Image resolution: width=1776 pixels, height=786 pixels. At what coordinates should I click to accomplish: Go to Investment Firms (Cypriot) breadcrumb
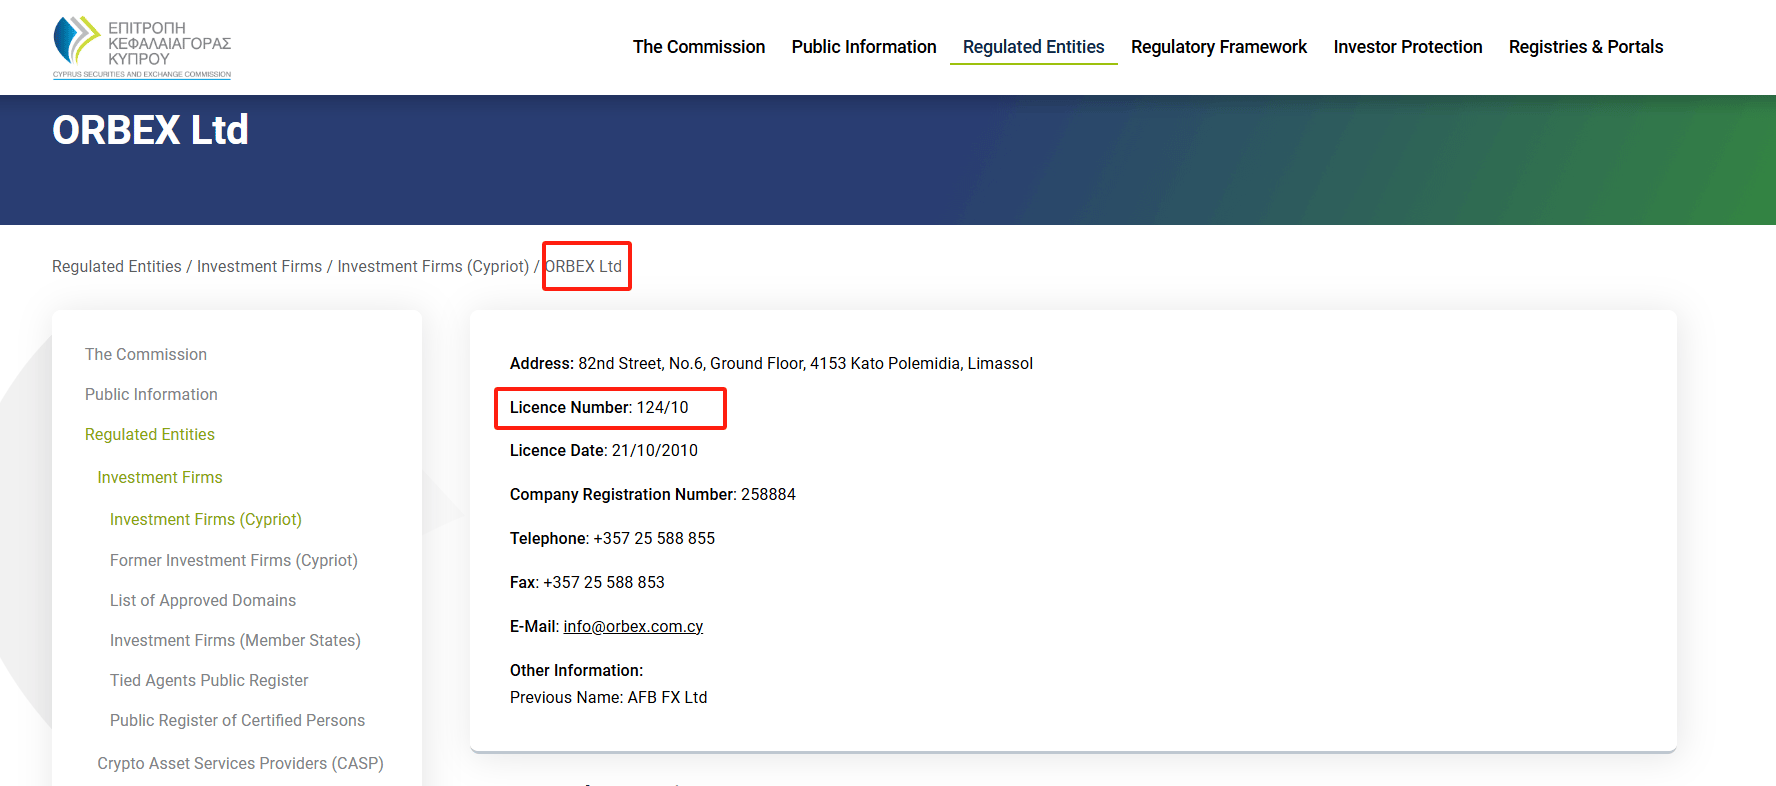click(433, 266)
